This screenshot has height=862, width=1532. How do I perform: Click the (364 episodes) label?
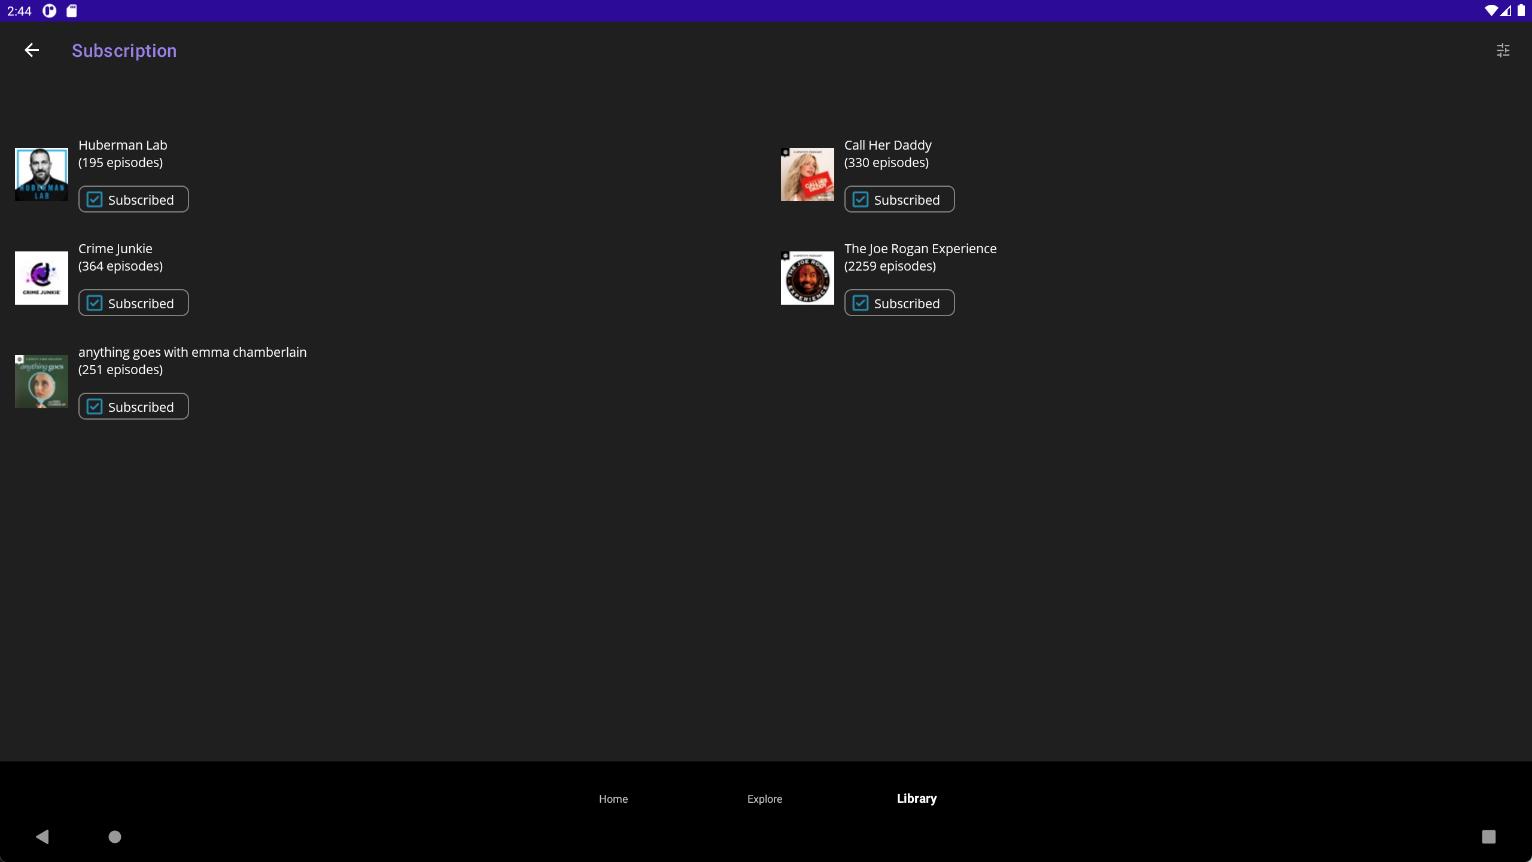point(121,266)
